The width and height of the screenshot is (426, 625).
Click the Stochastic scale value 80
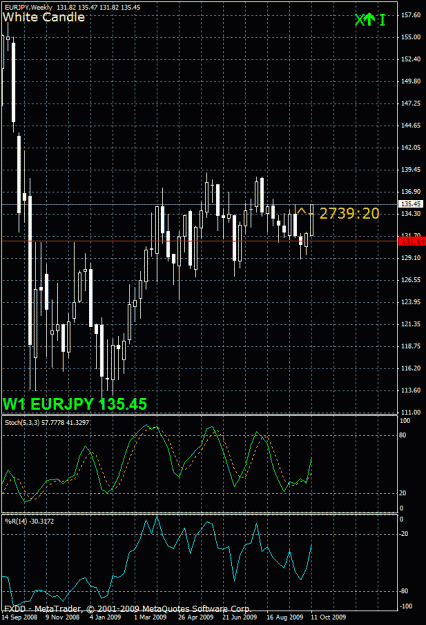403,435
